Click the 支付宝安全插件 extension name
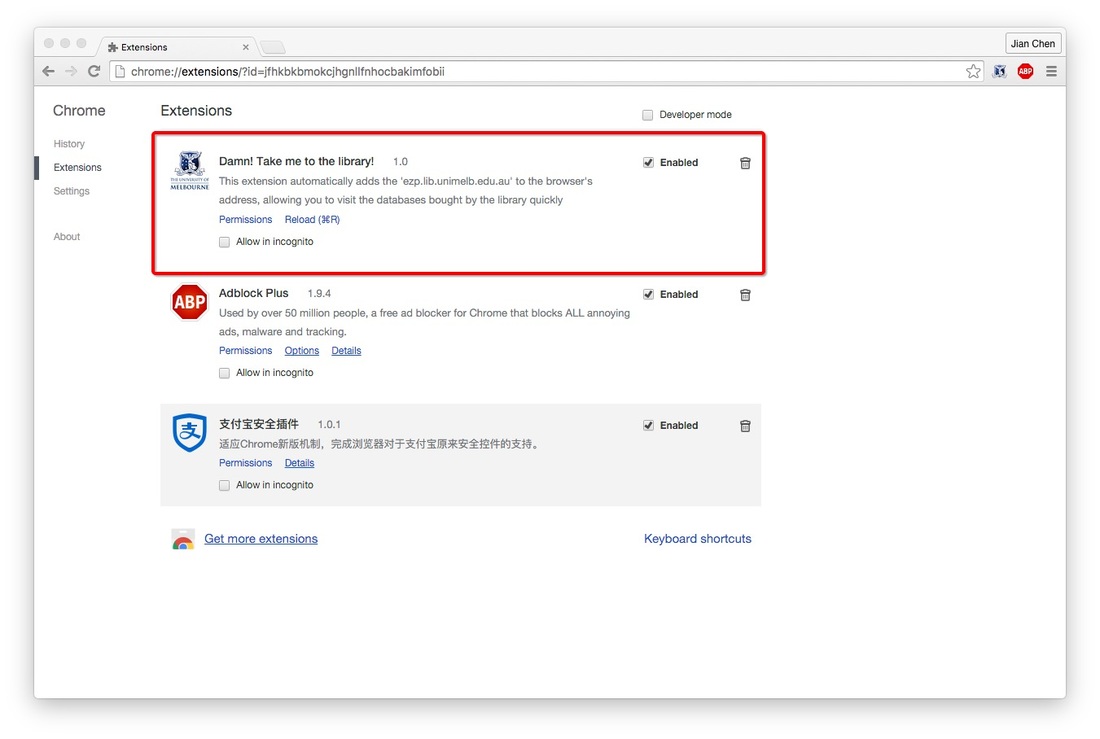Viewport: 1100px width, 739px height. click(259, 424)
